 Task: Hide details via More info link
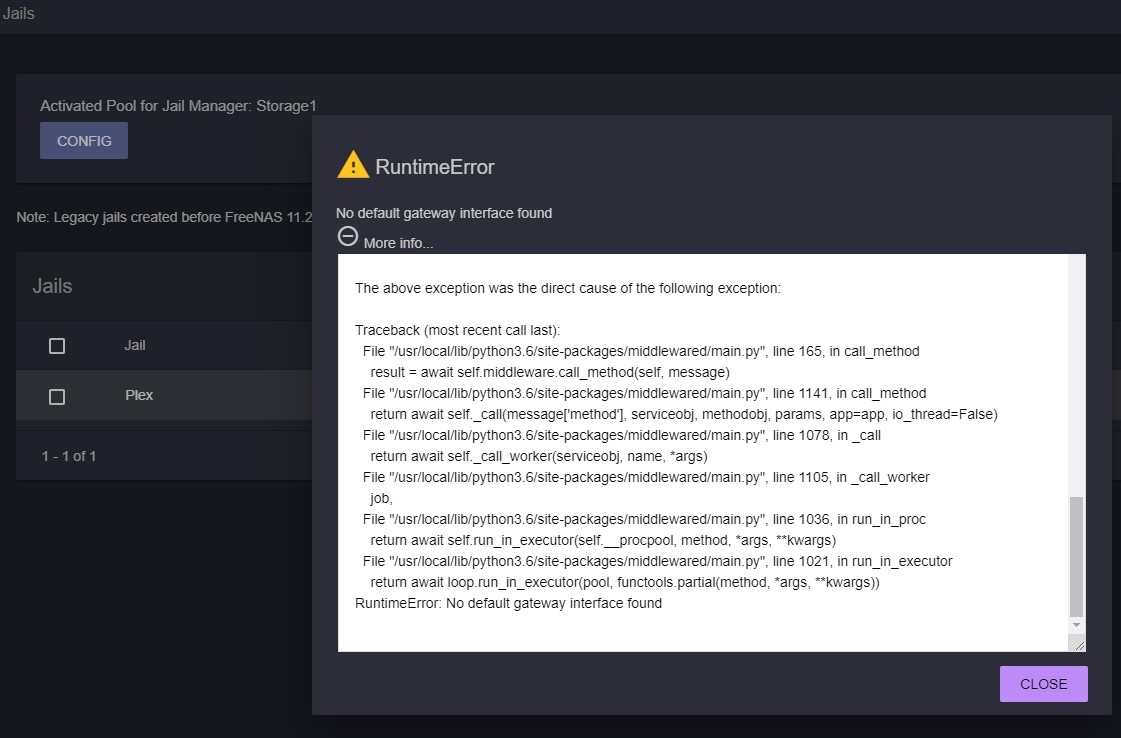(398, 243)
